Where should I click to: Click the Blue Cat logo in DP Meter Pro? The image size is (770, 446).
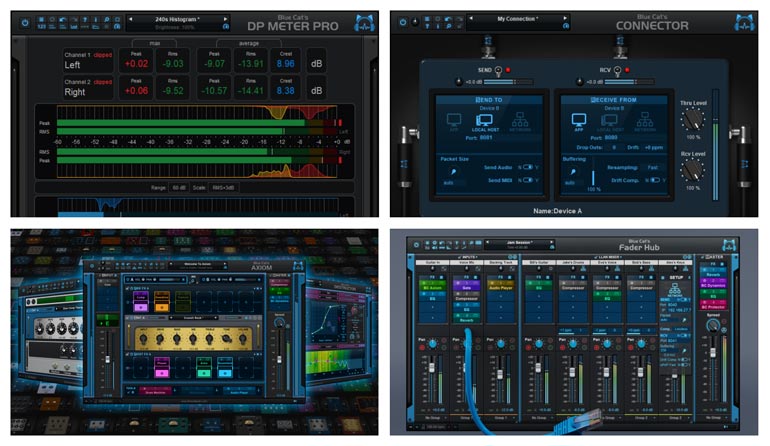pyautogui.click(x=364, y=24)
